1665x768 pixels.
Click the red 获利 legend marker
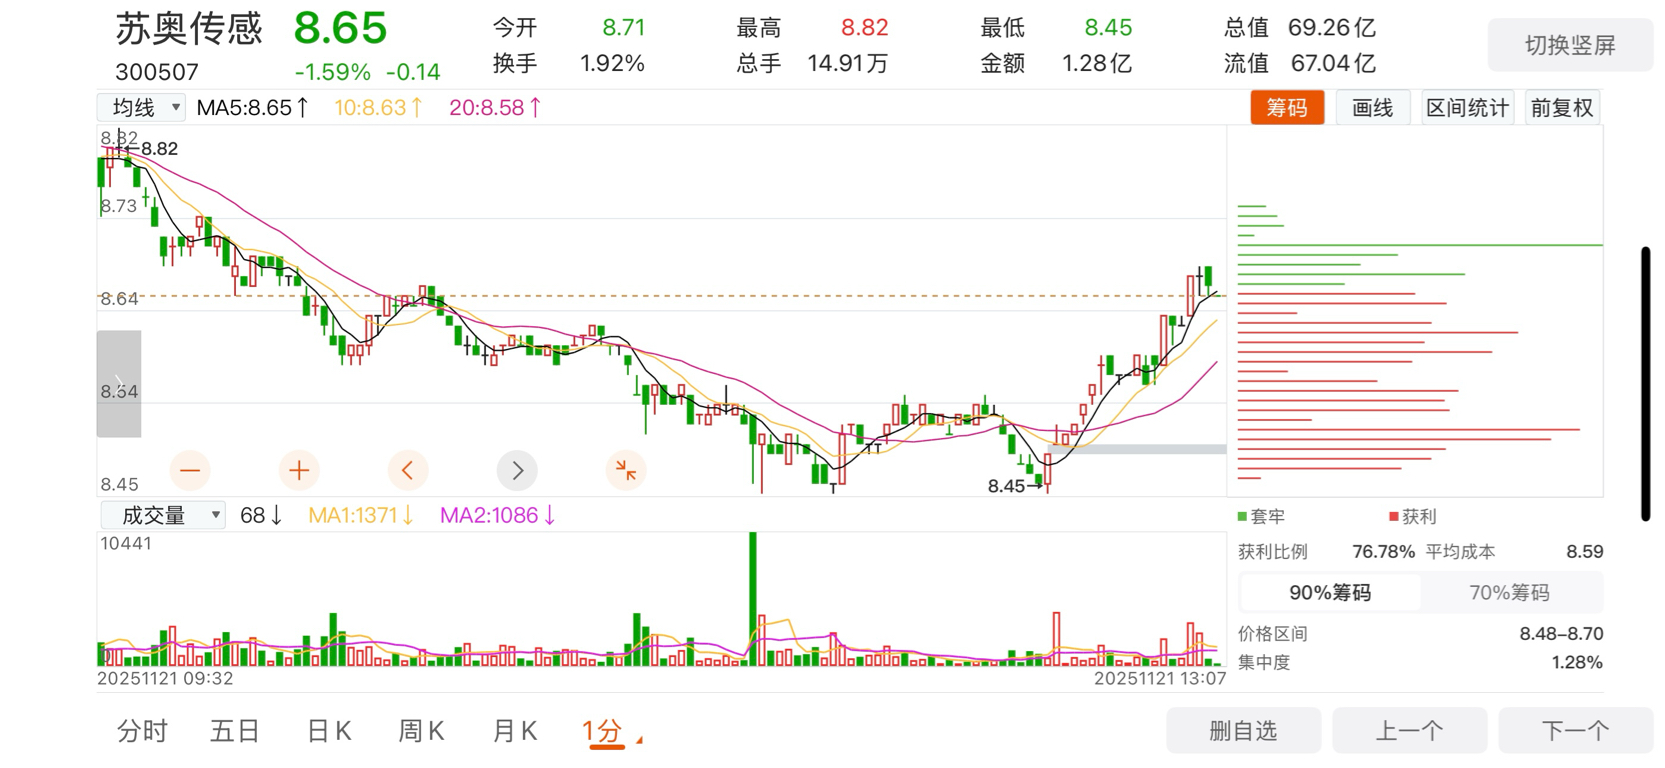point(1394,517)
